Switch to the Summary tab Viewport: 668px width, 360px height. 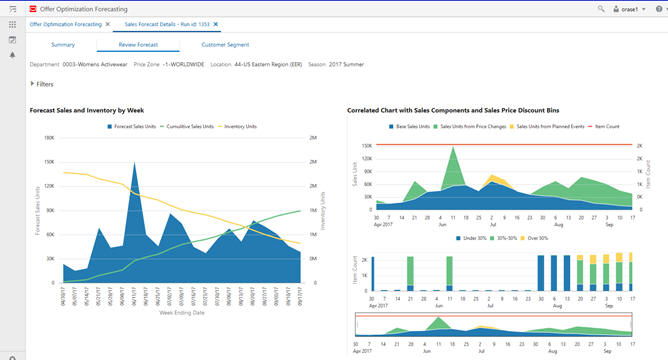pos(63,45)
